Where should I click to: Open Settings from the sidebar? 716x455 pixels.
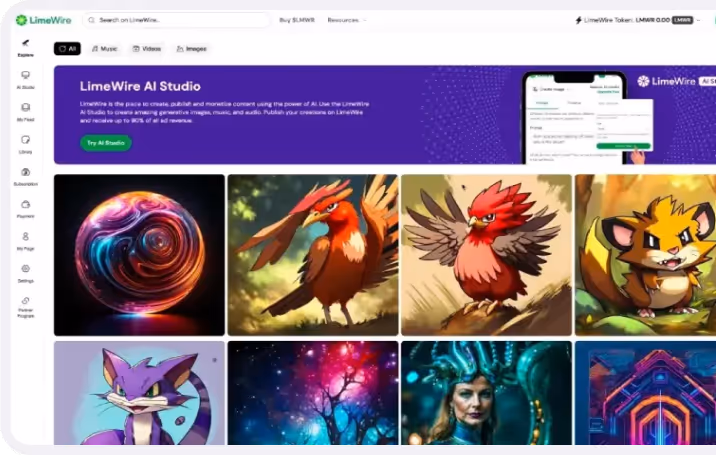[x=26, y=274]
